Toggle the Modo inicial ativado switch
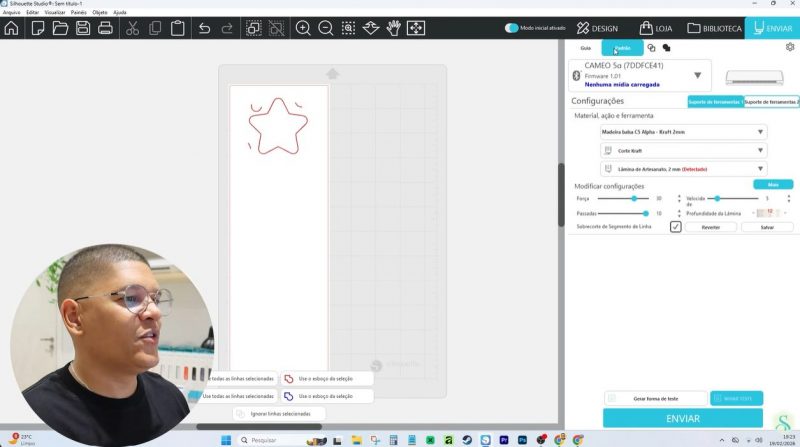This screenshot has height=447, width=800. click(x=511, y=28)
